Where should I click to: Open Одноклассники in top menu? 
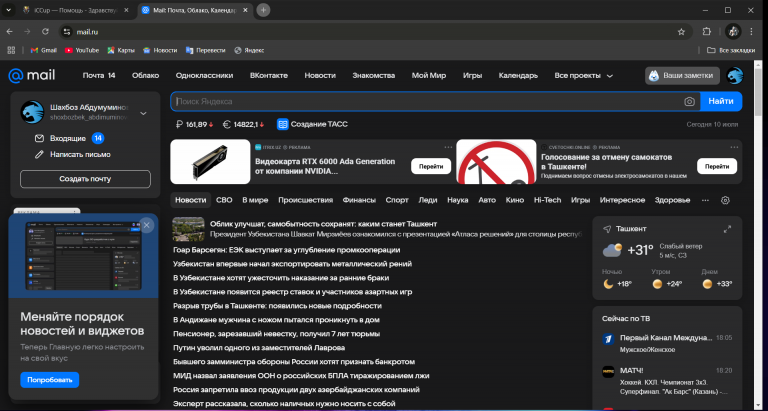204,75
